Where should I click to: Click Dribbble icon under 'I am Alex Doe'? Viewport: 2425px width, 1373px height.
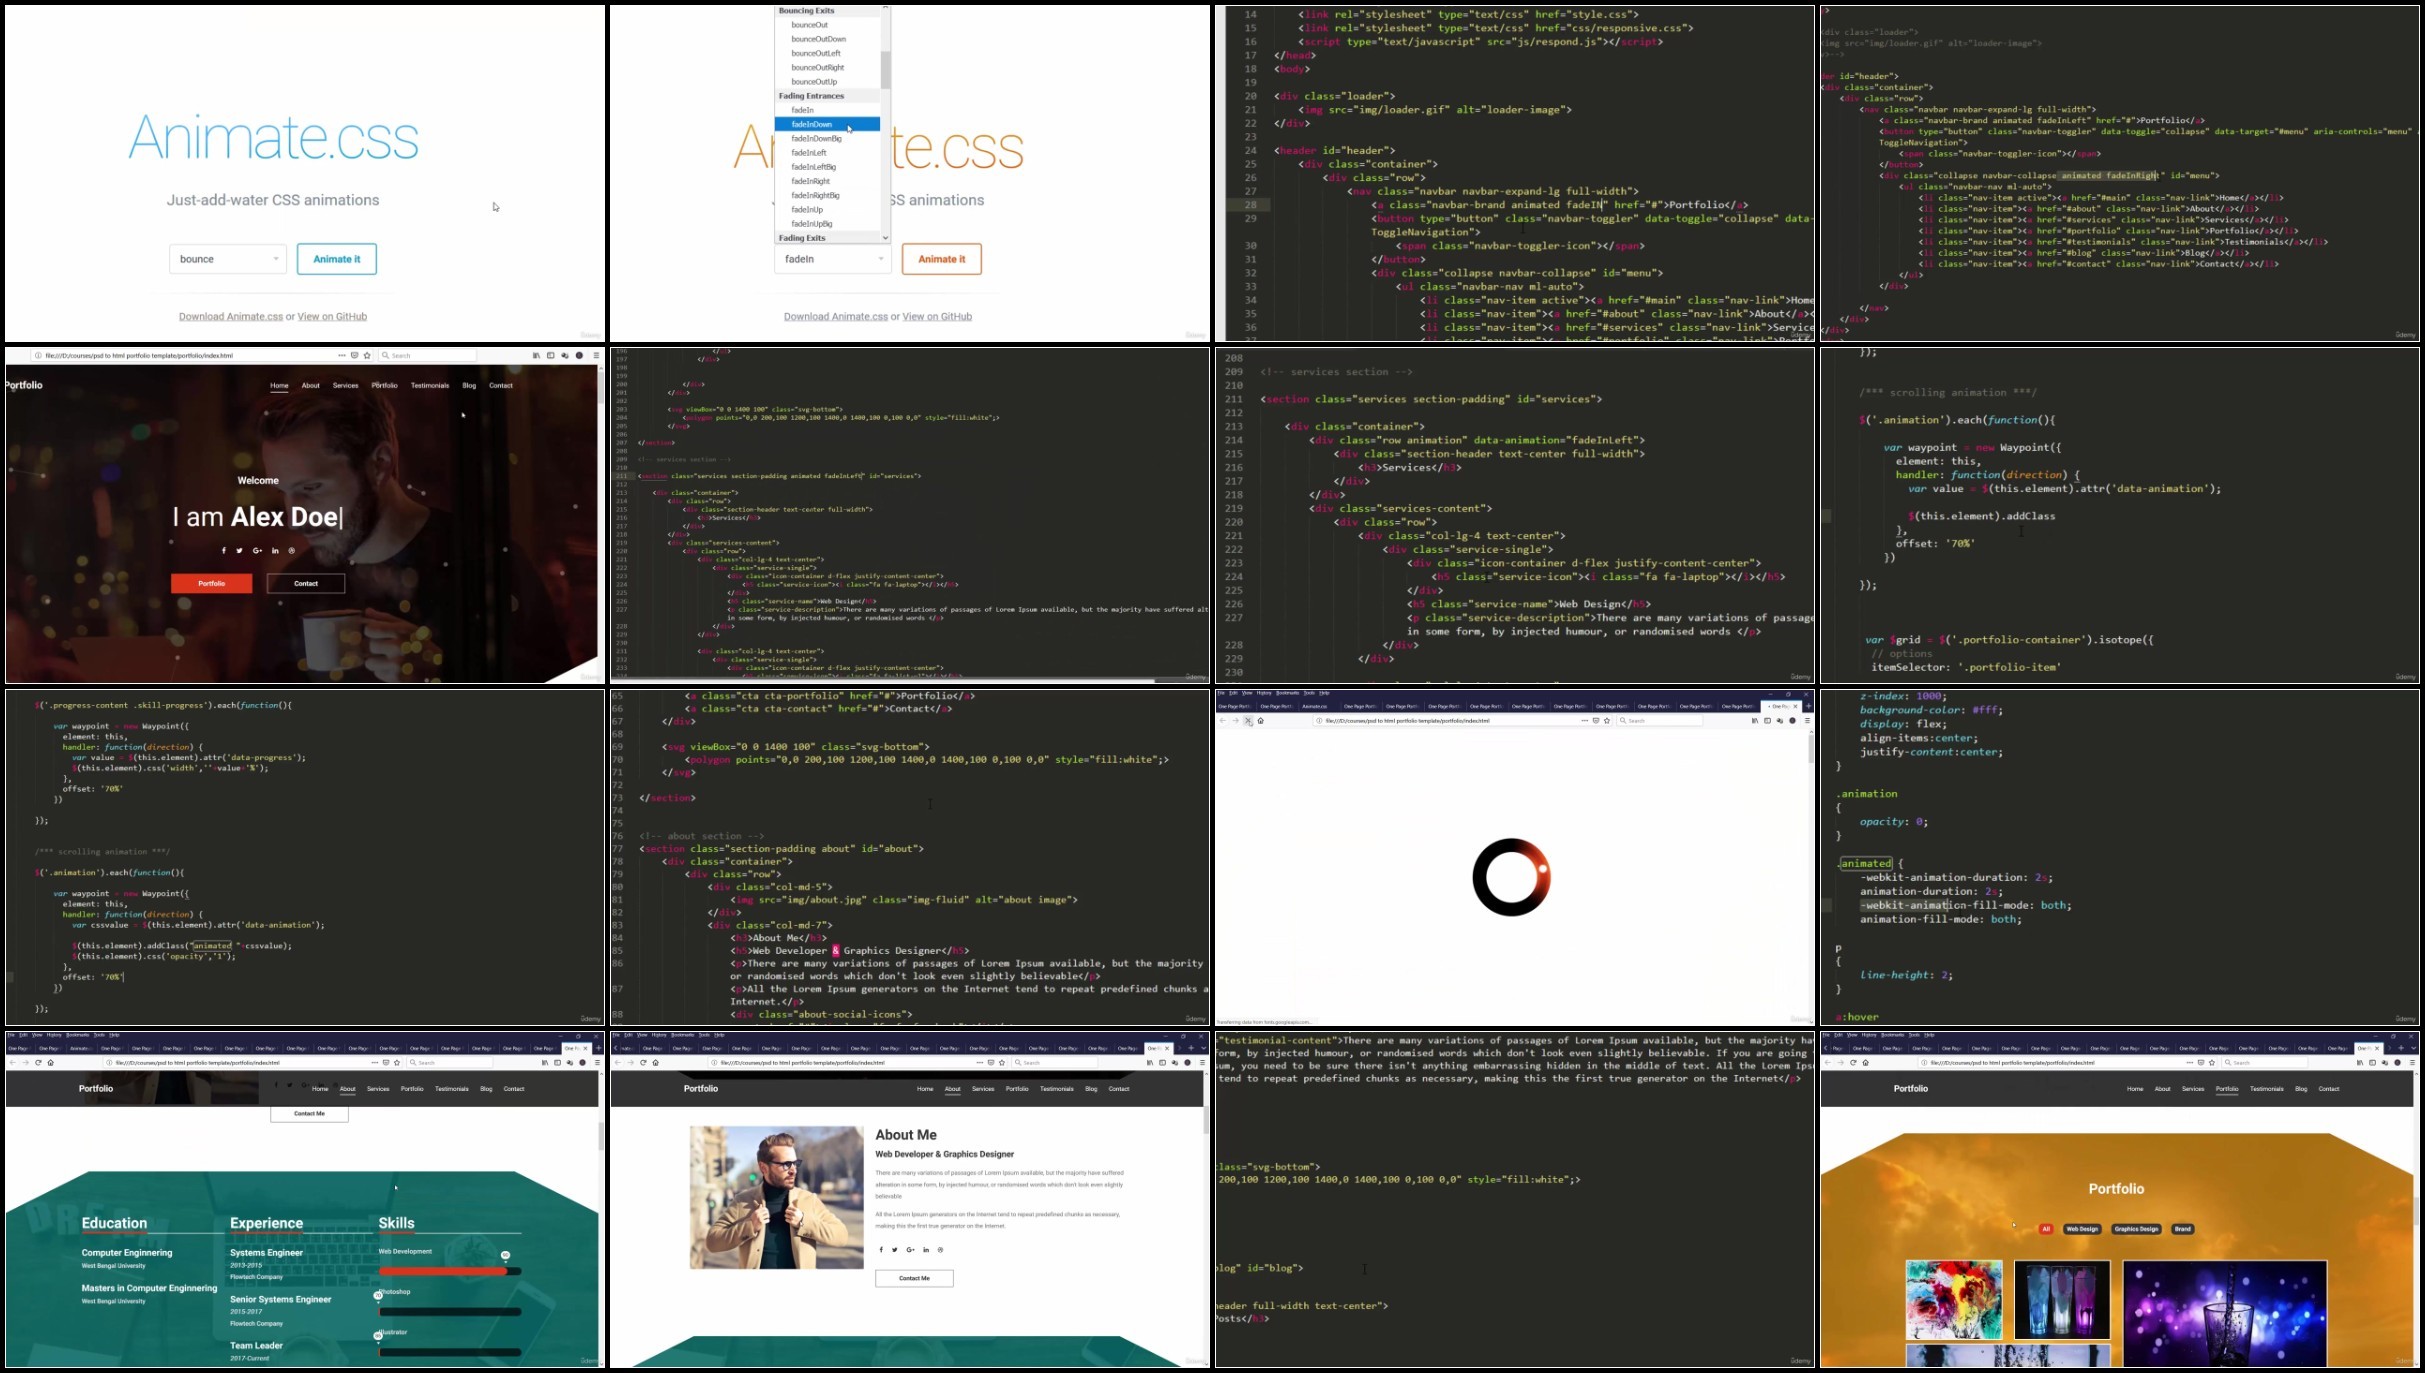coord(292,551)
